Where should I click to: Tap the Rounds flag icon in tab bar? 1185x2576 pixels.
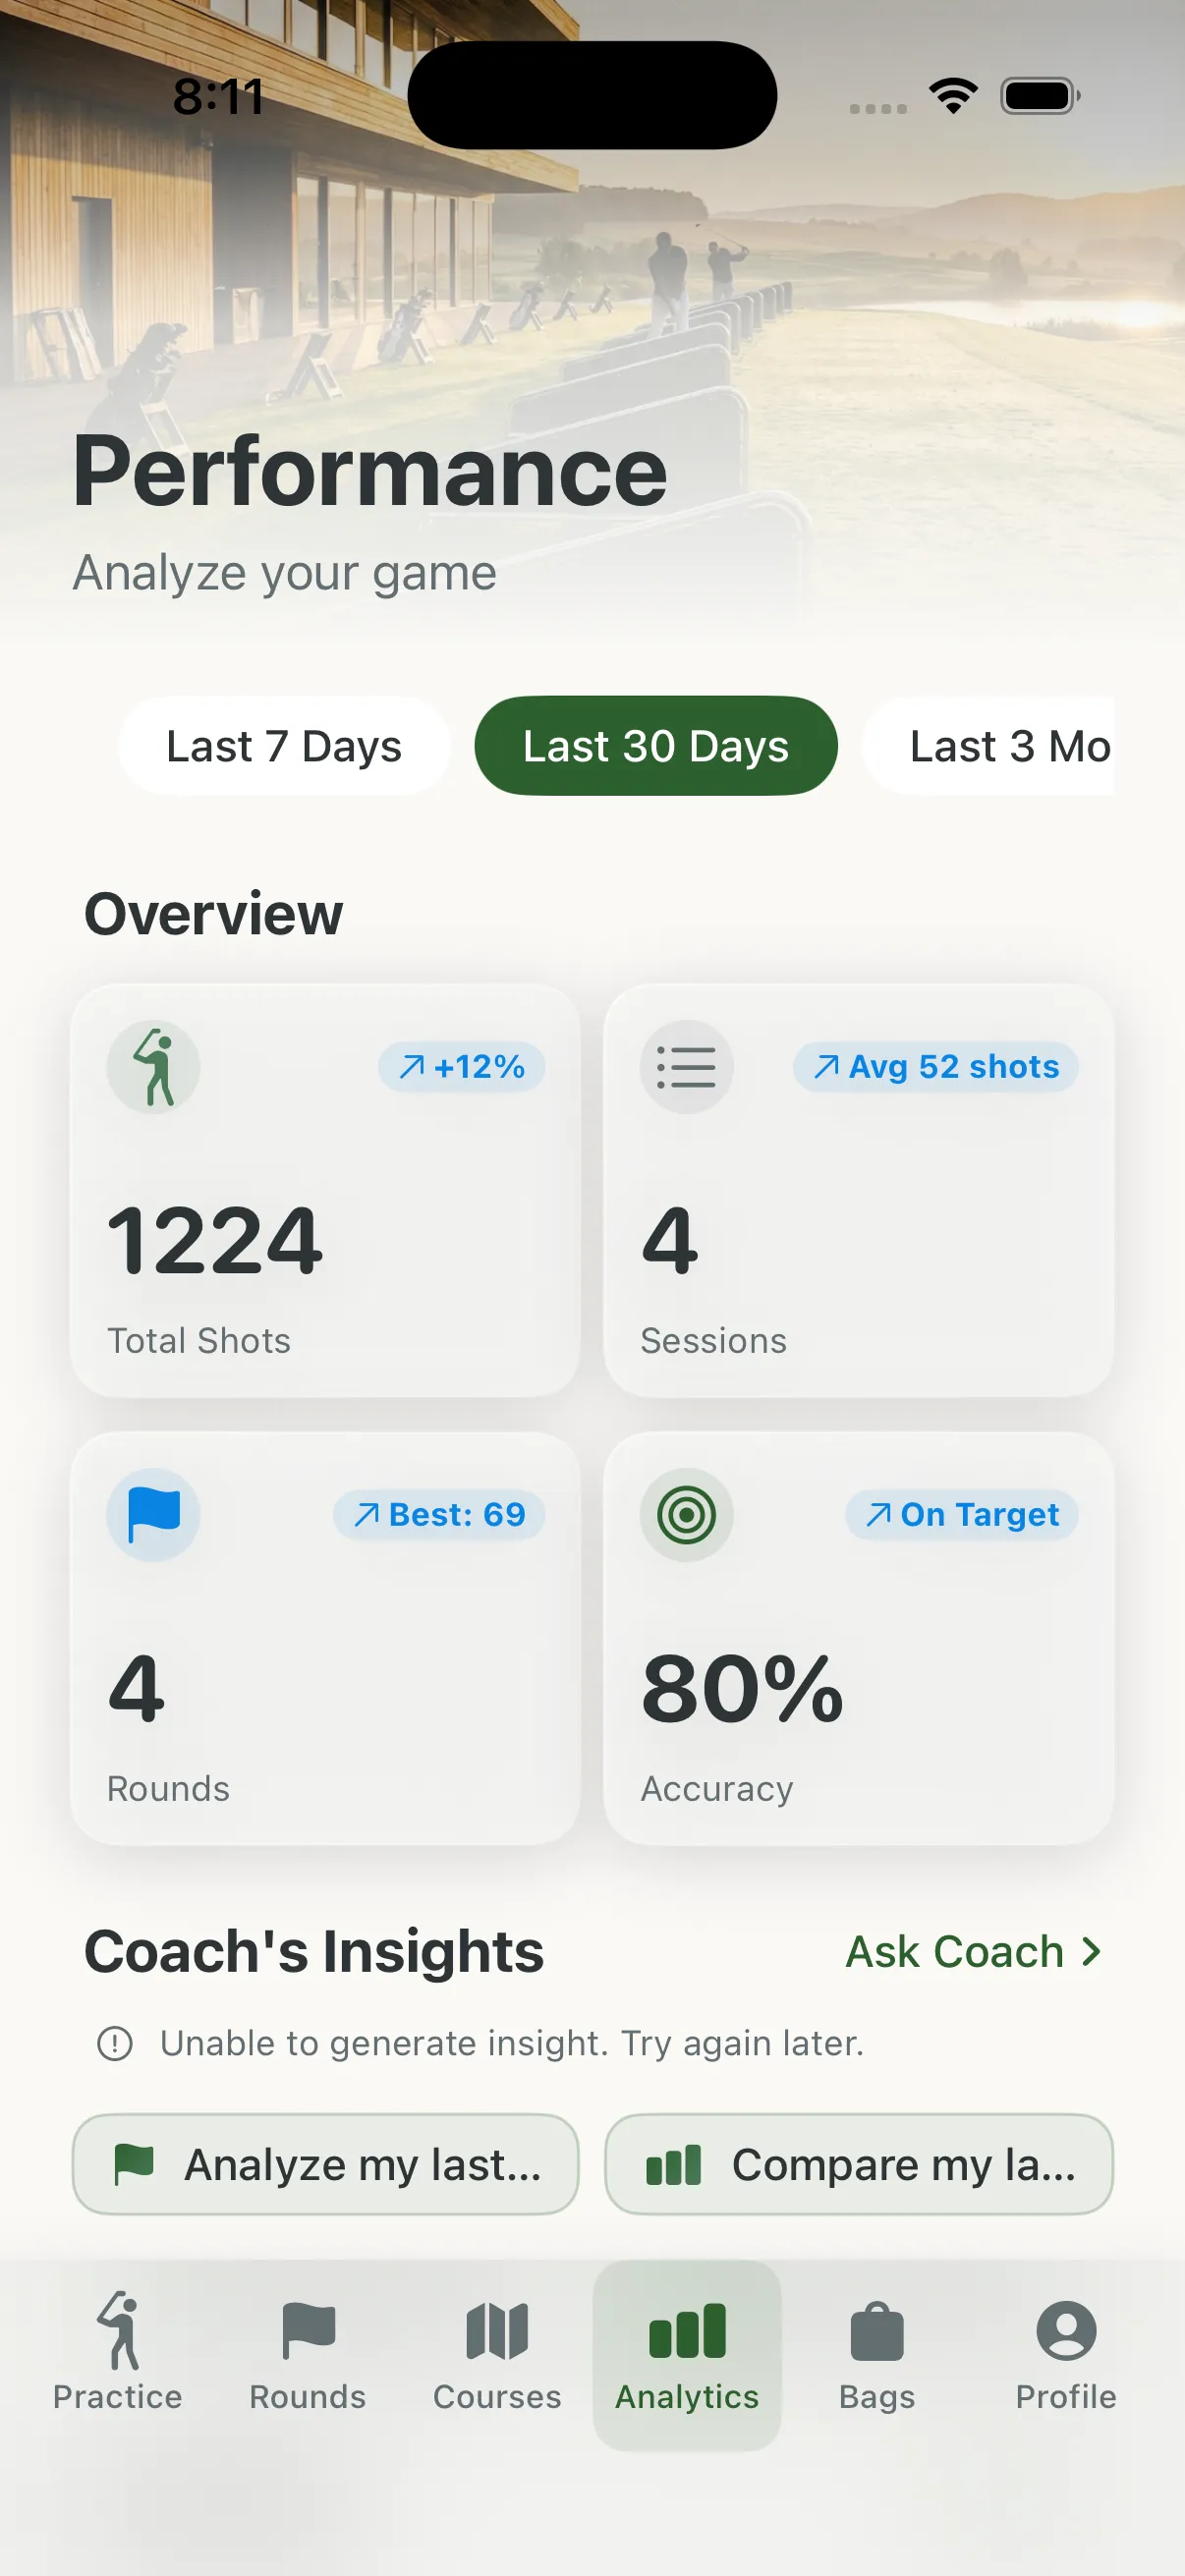tap(308, 2330)
